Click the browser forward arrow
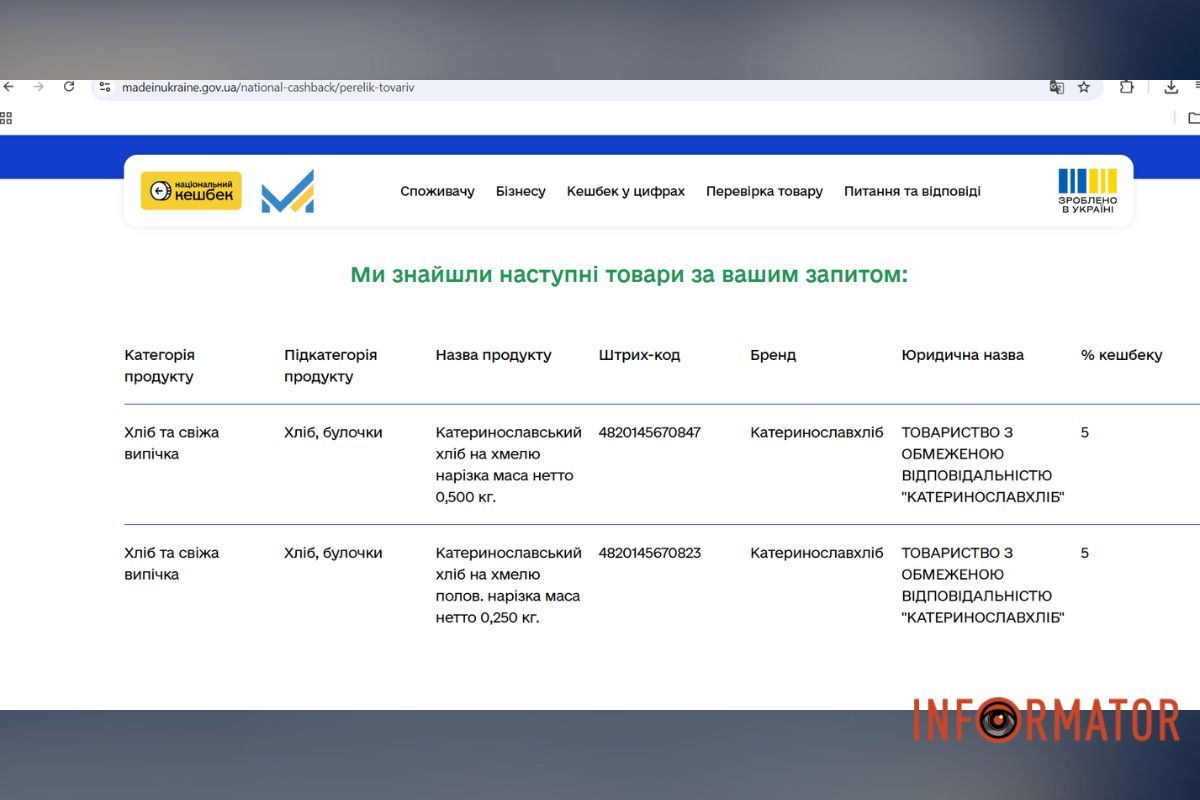The height and width of the screenshot is (800, 1200). [39, 87]
